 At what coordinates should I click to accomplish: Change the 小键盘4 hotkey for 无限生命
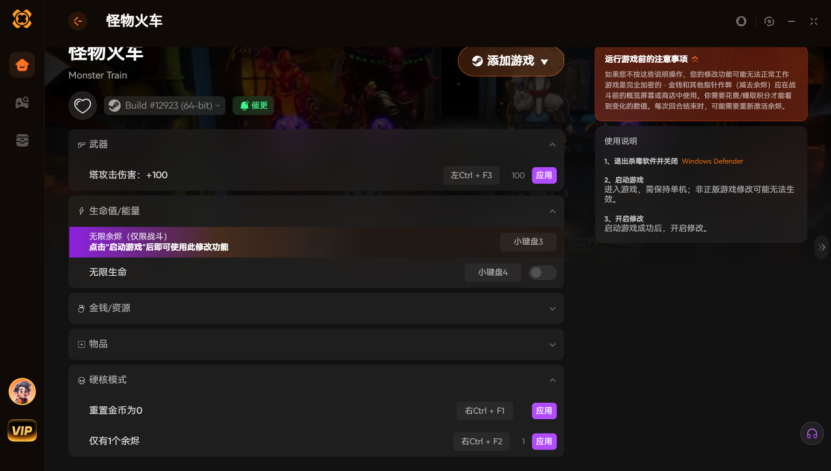[492, 272]
